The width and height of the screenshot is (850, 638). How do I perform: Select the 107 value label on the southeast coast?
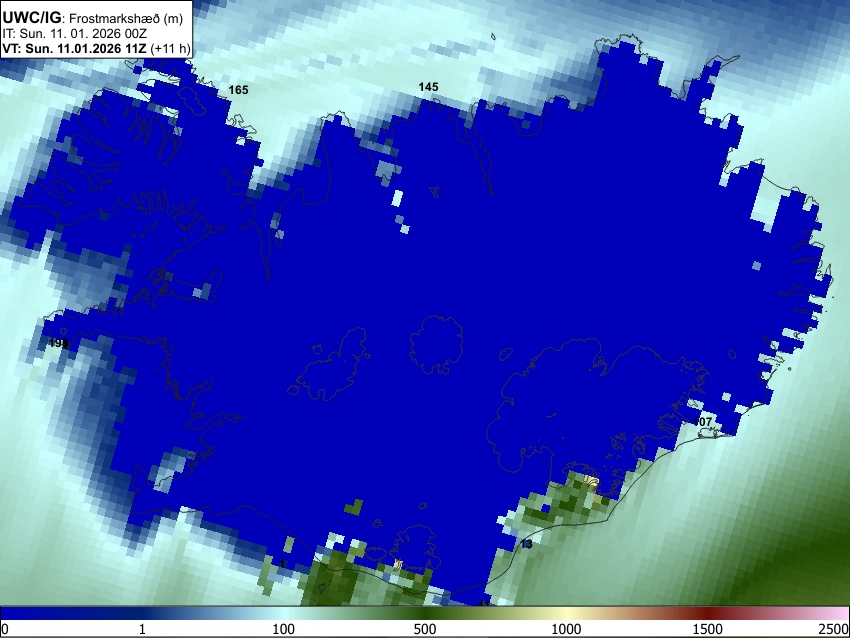pos(703,422)
